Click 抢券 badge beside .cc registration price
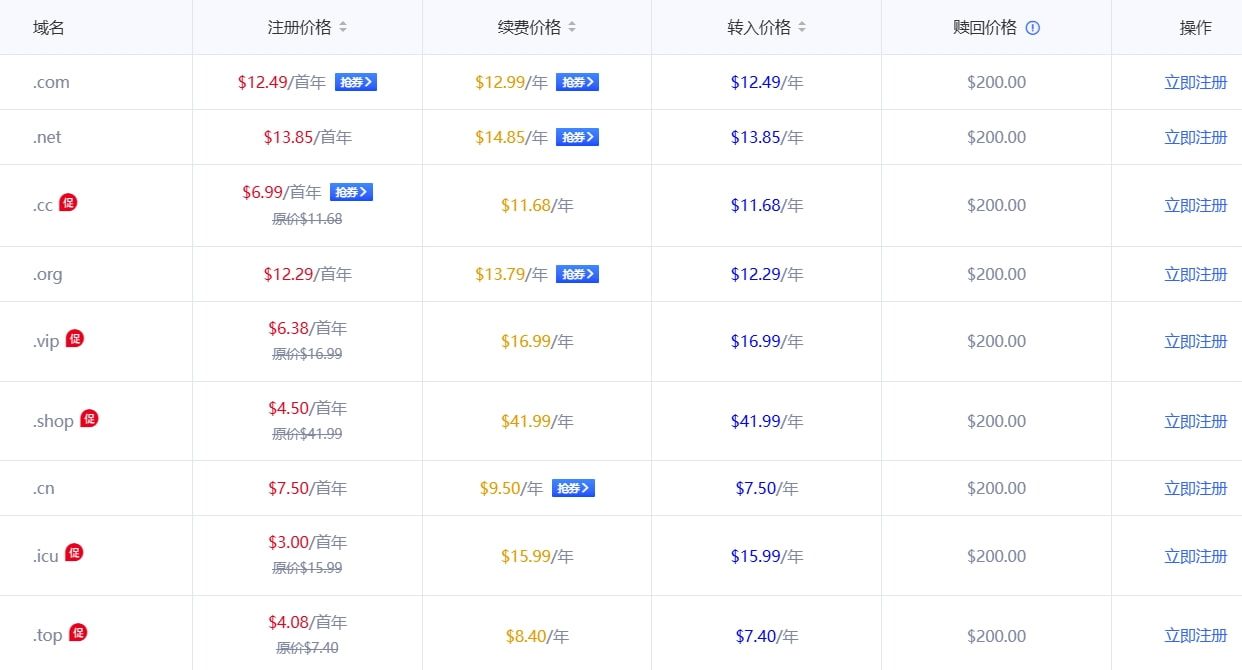The height and width of the screenshot is (670, 1242). click(351, 192)
